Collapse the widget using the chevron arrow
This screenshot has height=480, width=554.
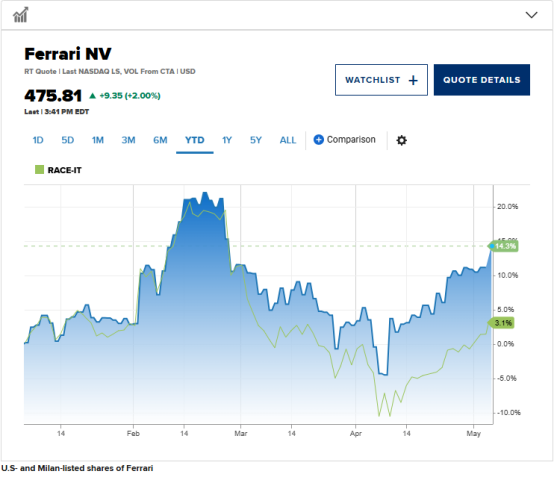[531, 15]
